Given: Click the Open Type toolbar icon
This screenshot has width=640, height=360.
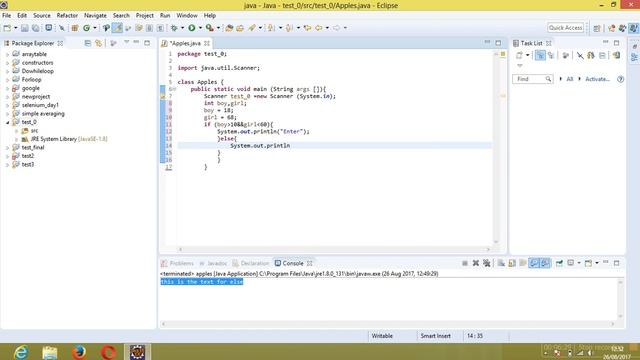Looking at the screenshot, I should [229, 28].
